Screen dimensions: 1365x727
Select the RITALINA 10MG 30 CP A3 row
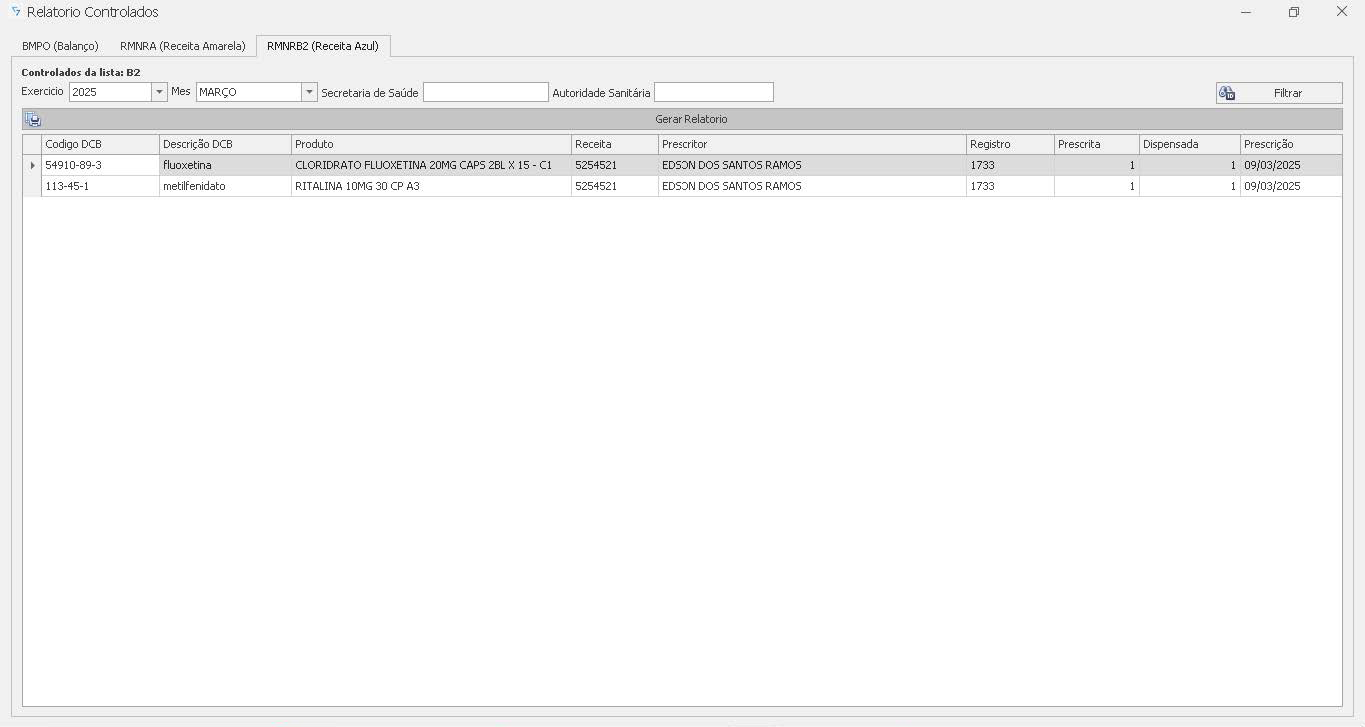coord(430,186)
